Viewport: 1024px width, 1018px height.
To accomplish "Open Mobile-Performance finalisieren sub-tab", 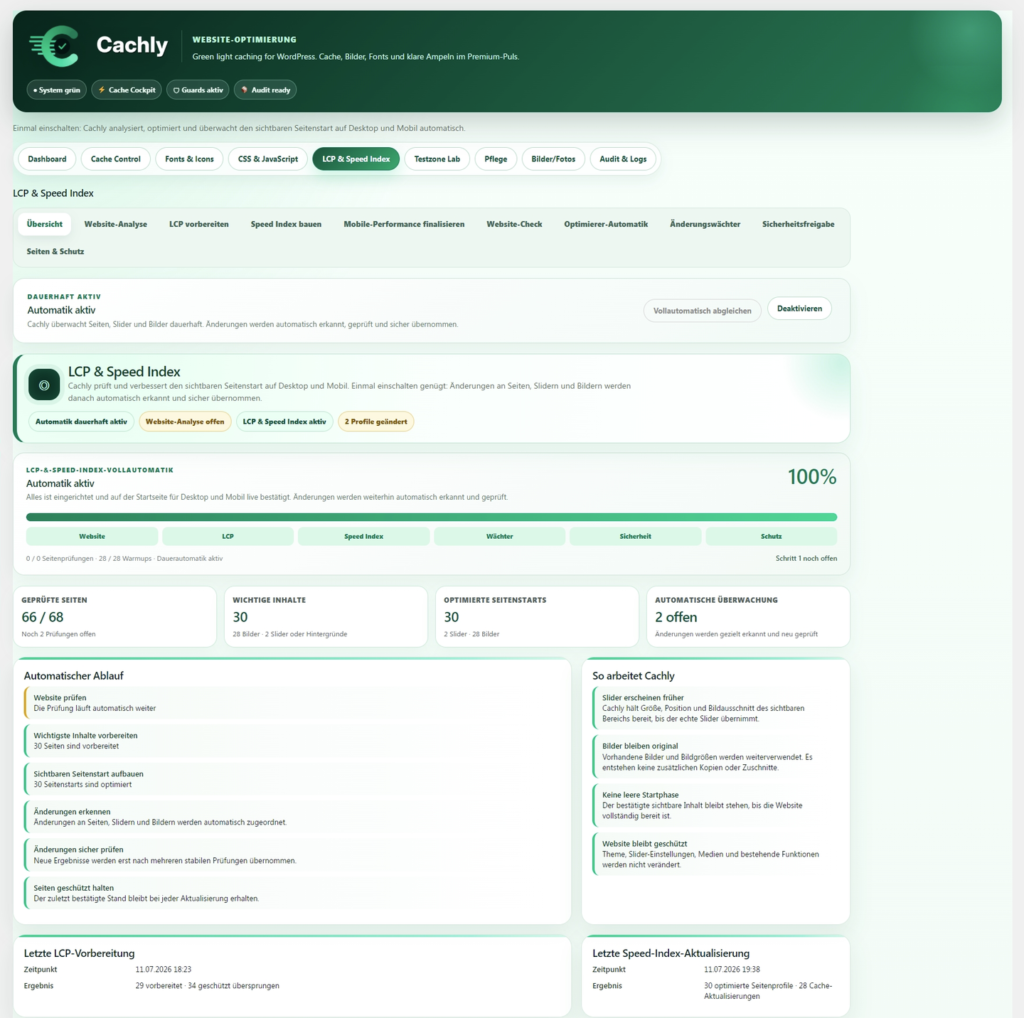I will pyautogui.click(x=404, y=224).
